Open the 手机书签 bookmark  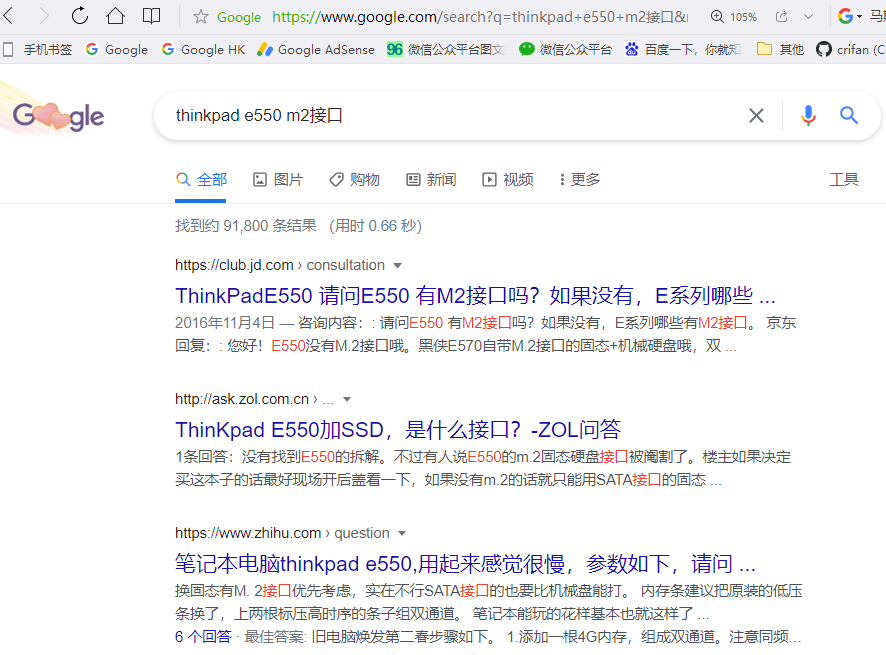(x=38, y=50)
